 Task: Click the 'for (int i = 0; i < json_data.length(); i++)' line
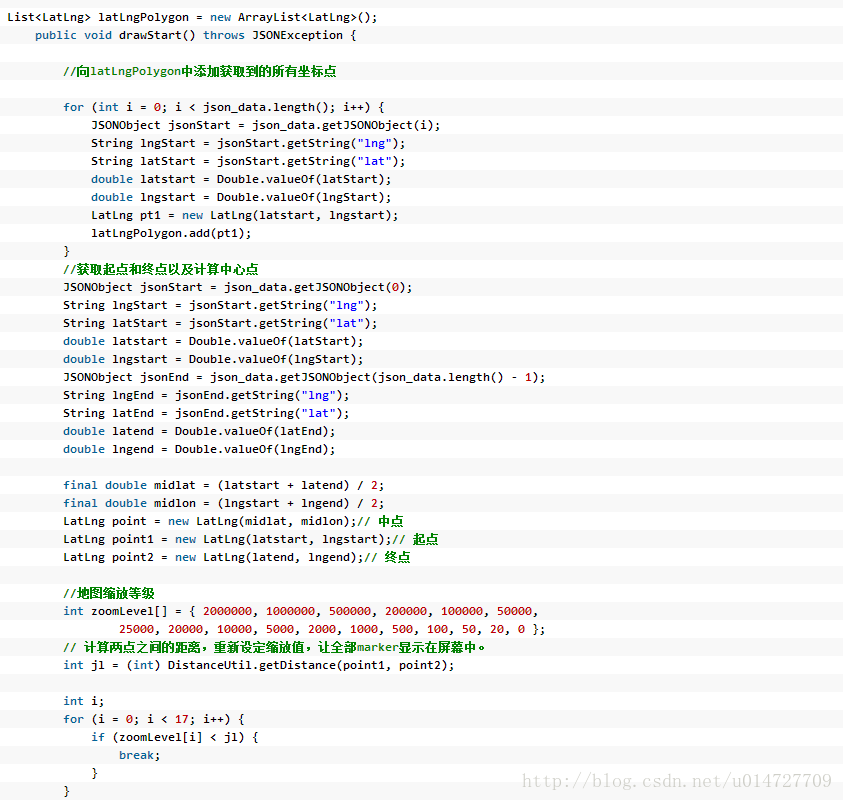tap(224, 108)
